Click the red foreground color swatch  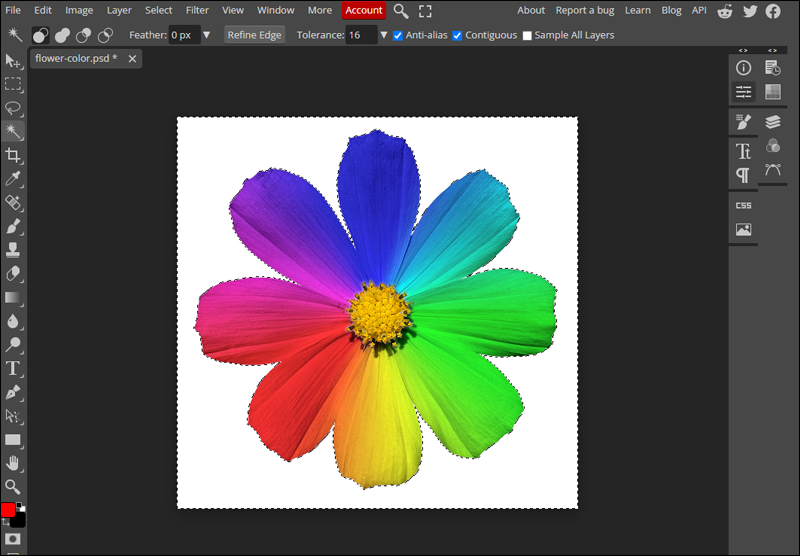[9, 510]
